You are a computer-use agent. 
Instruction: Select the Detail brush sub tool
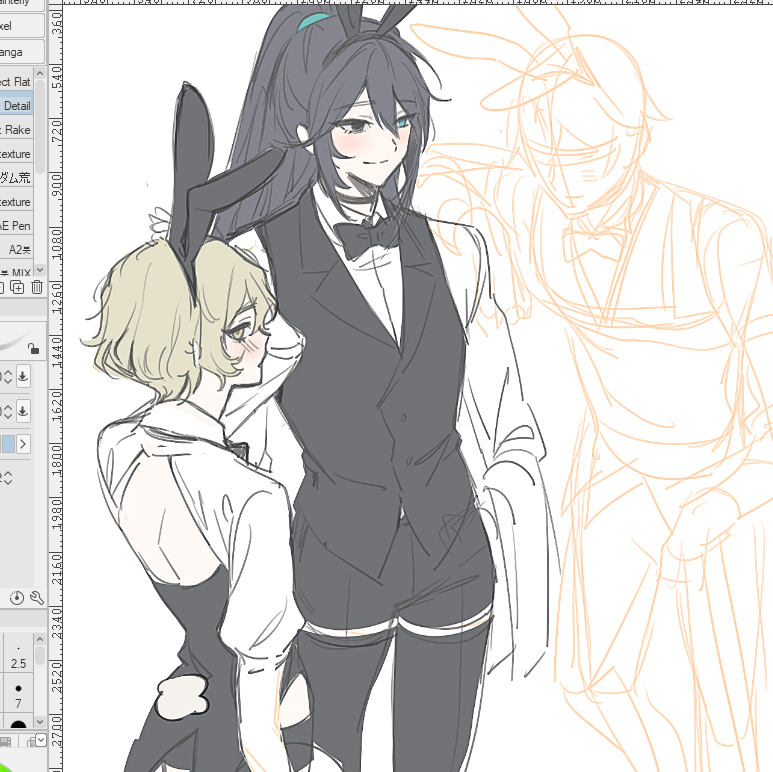point(16,105)
